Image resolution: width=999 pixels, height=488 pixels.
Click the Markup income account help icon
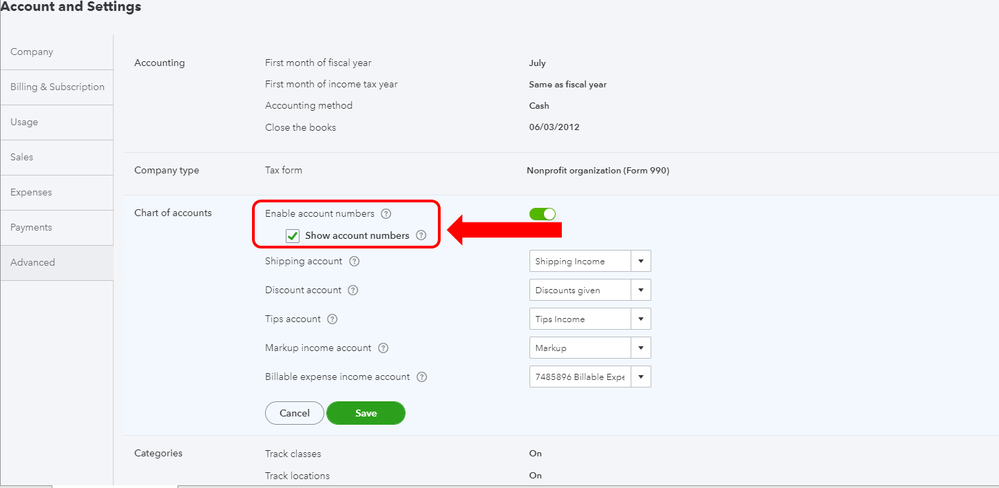(384, 348)
